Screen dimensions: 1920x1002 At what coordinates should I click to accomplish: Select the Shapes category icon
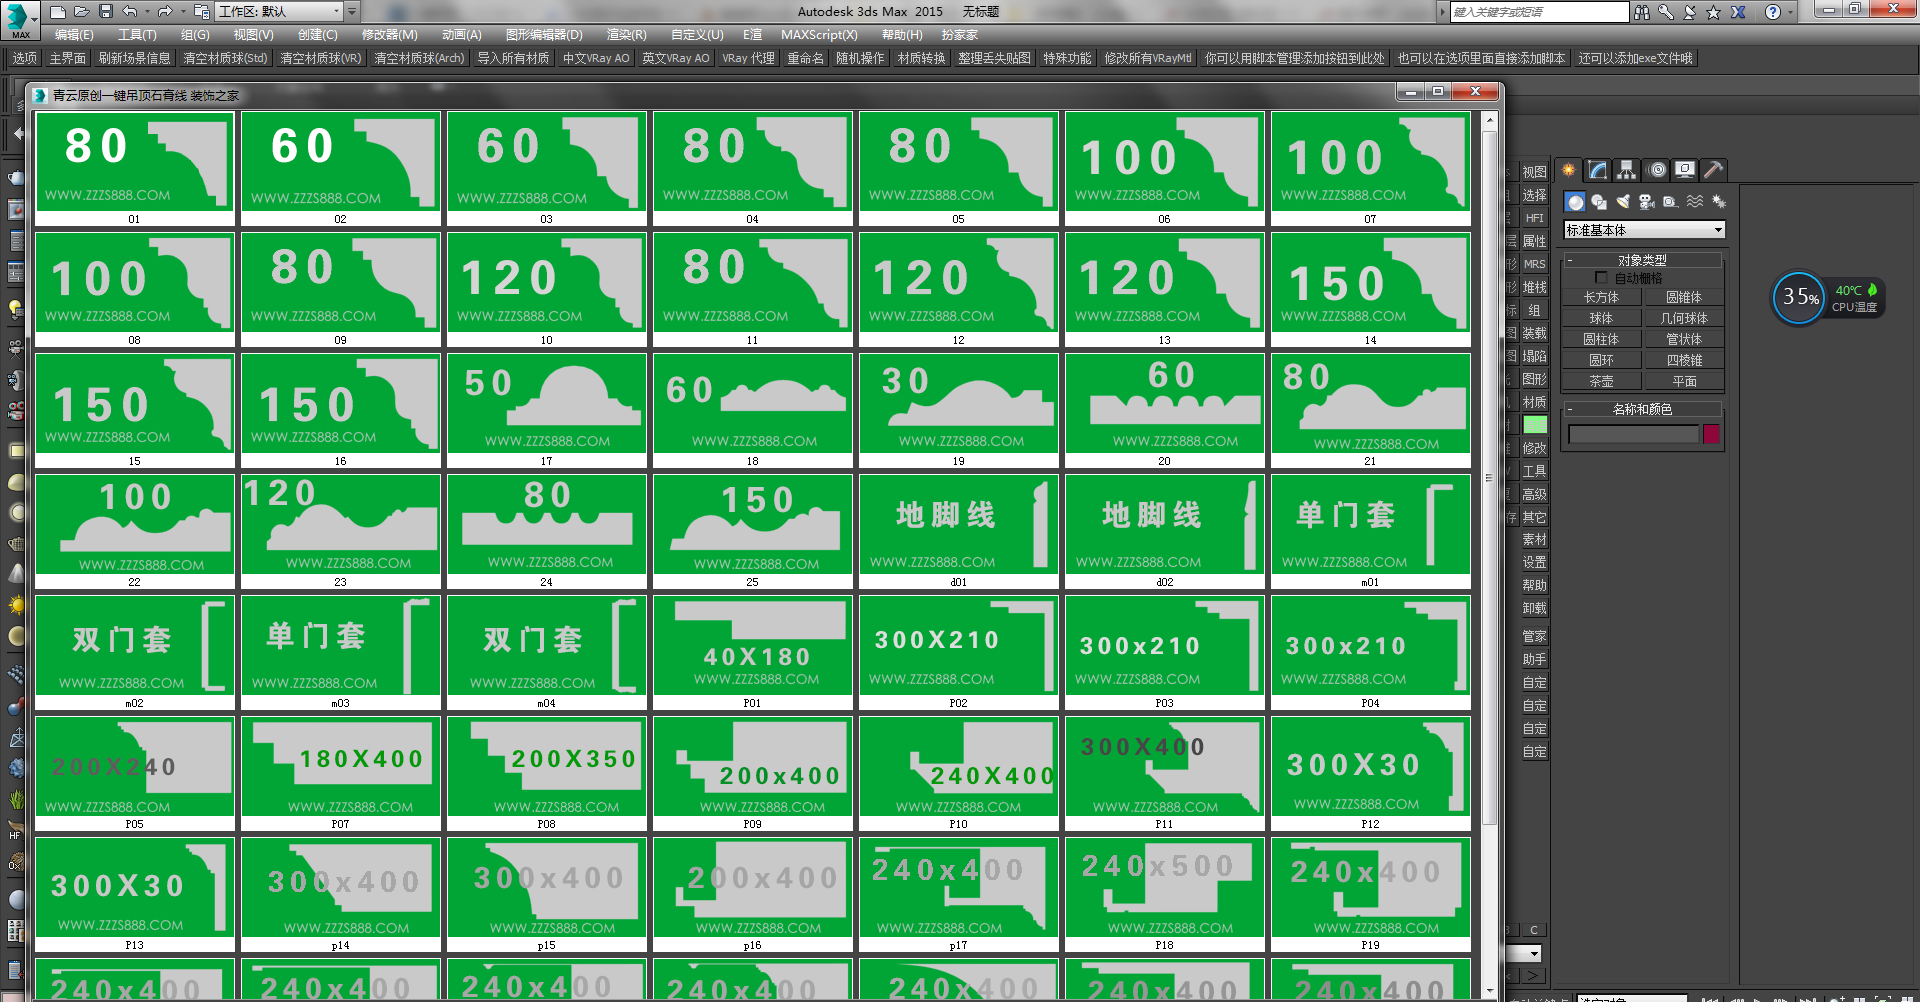click(x=1599, y=202)
